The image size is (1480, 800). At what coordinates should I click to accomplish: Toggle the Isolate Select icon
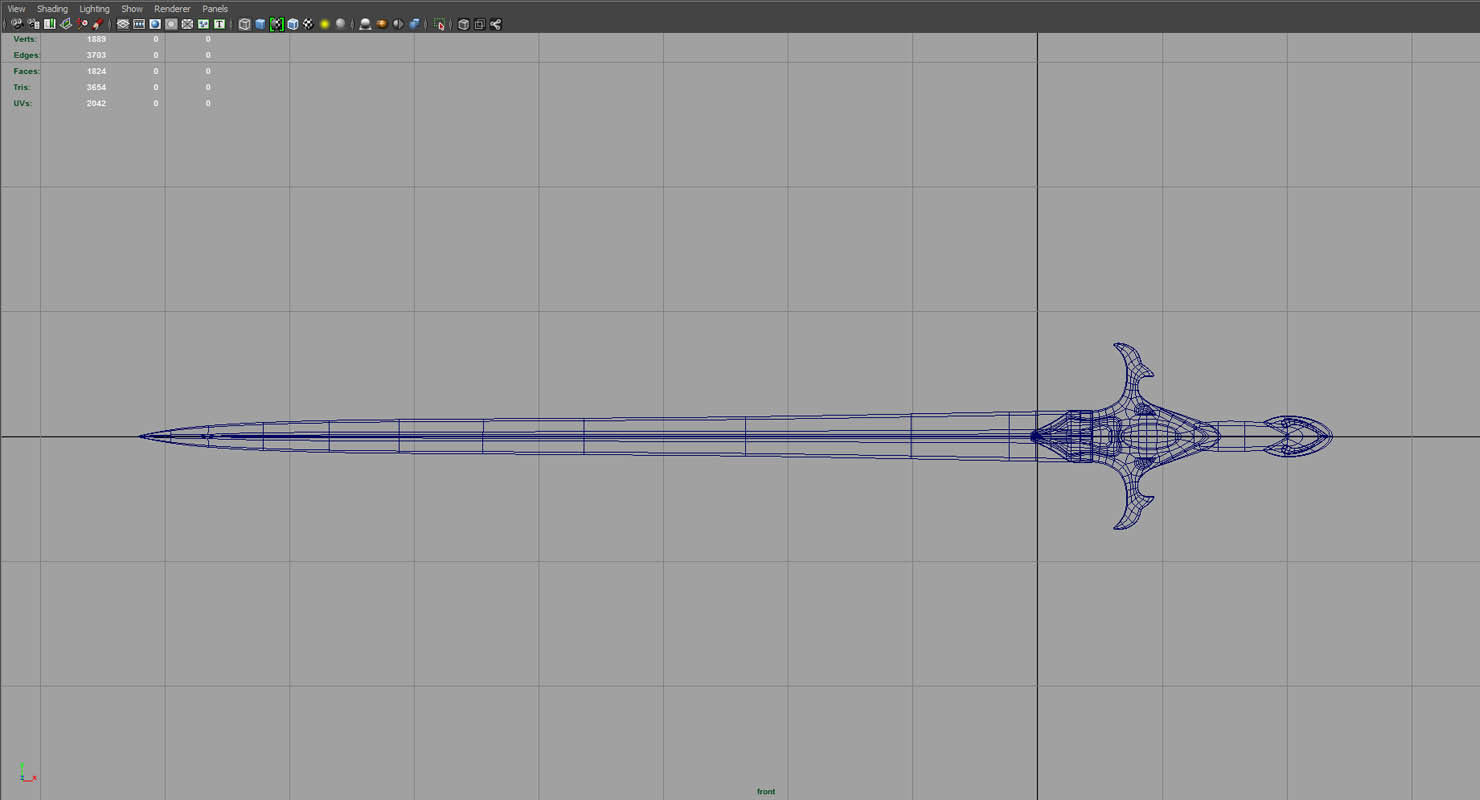pos(439,24)
